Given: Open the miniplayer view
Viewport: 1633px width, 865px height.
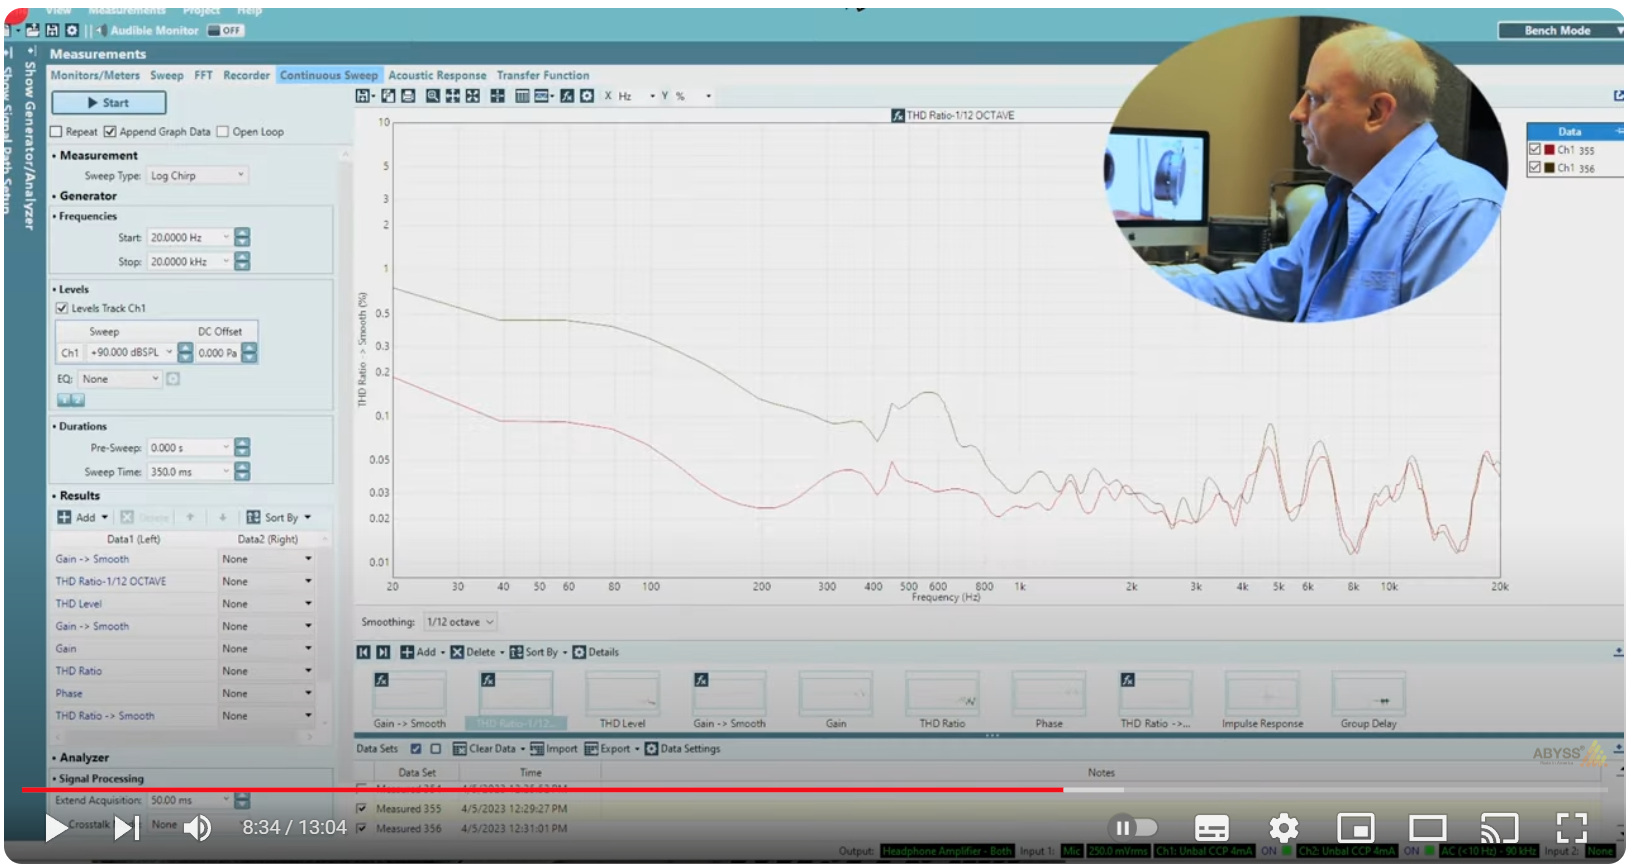Looking at the screenshot, I should (1355, 828).
